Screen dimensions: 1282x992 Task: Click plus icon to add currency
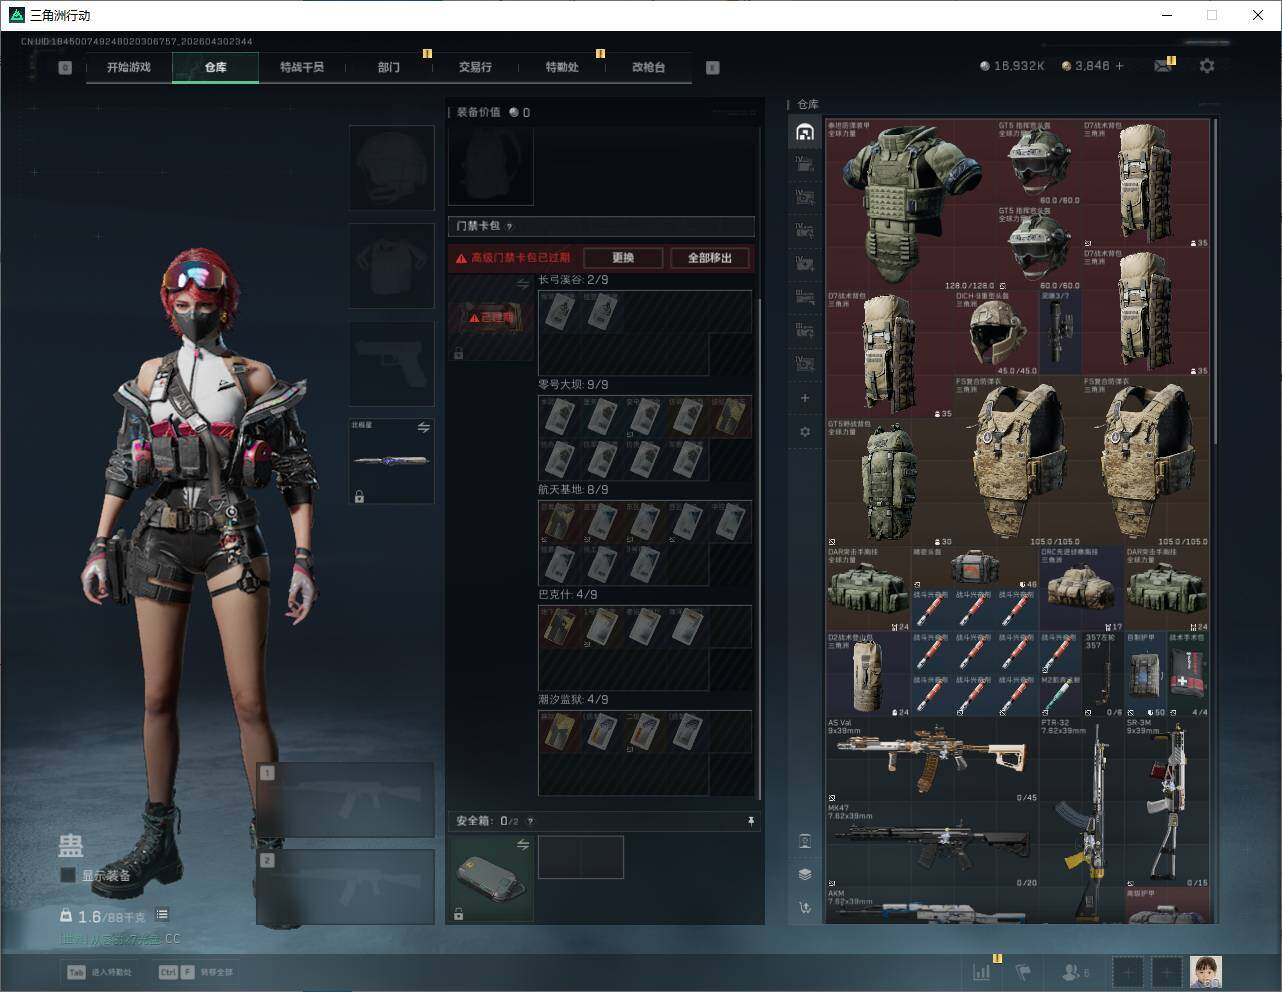pos(1120,66)
